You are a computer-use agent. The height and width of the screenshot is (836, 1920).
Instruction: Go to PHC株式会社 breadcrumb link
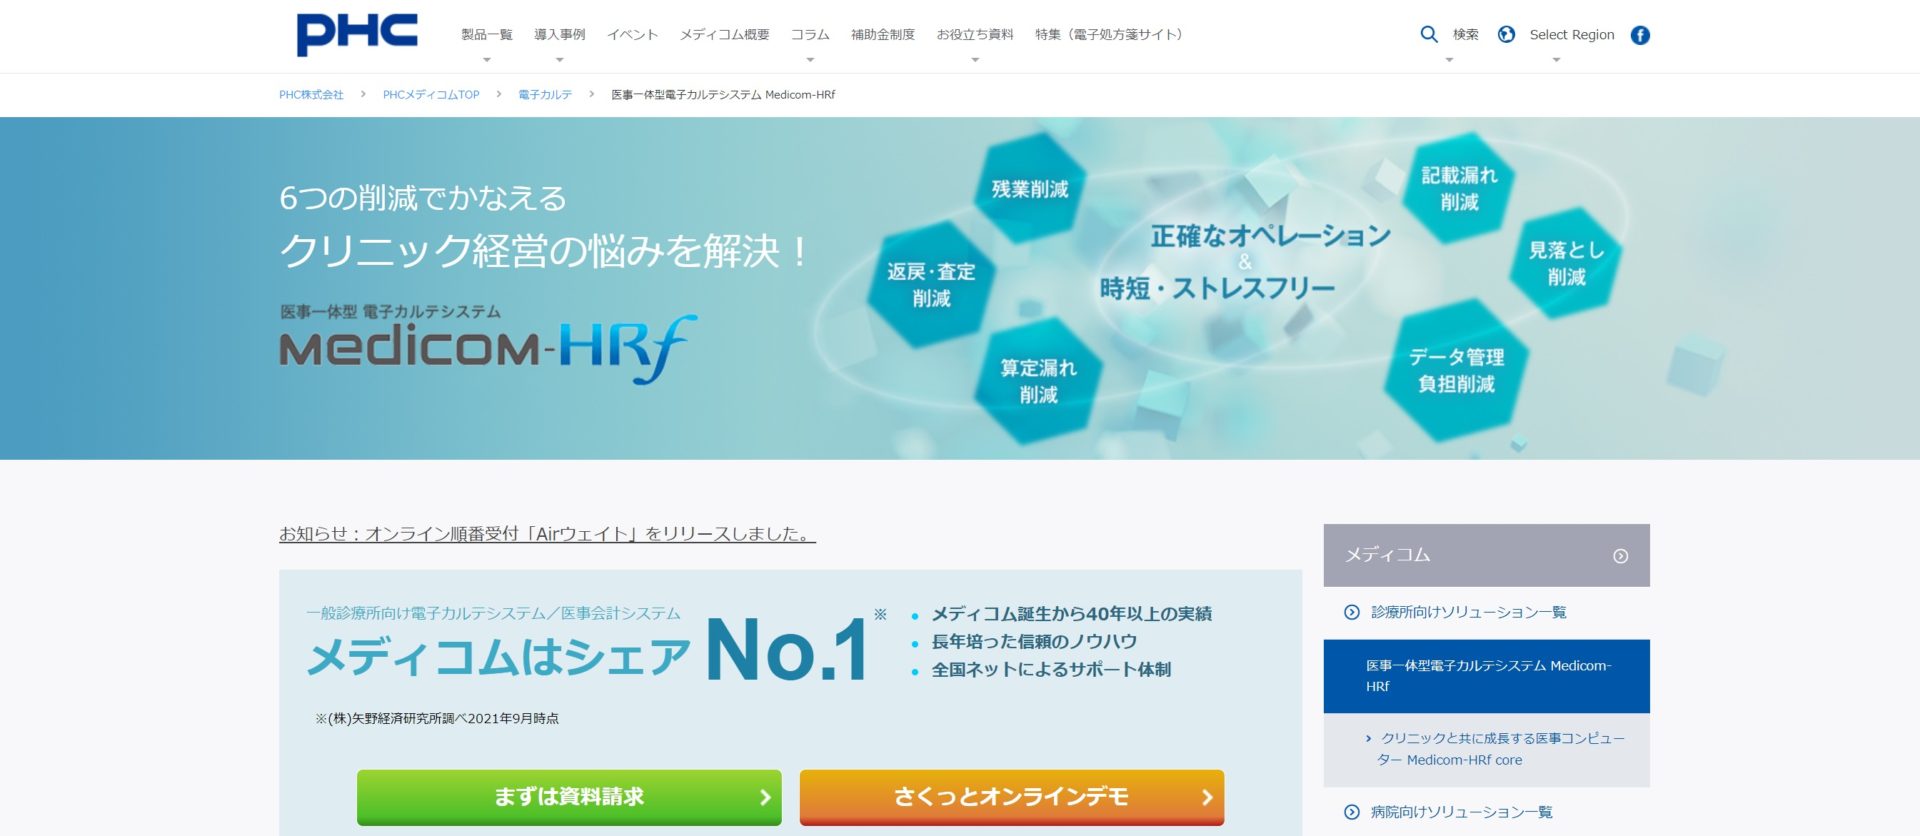pos(311,95)
